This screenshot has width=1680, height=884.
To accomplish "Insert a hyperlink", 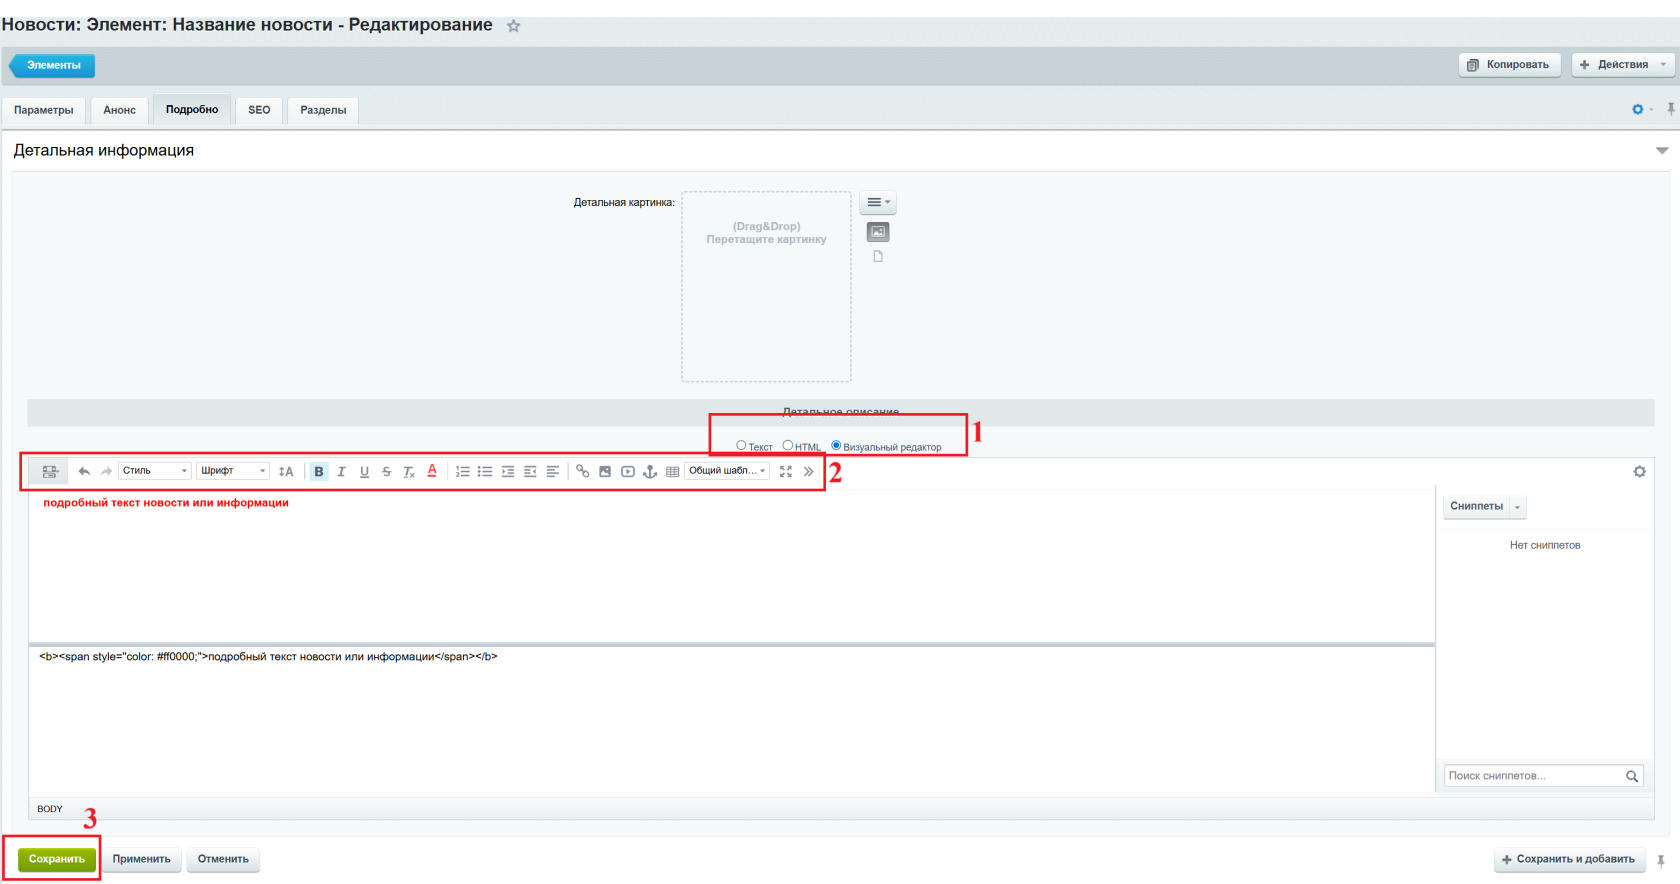I will pyautogui.click(x=583, y=471).
